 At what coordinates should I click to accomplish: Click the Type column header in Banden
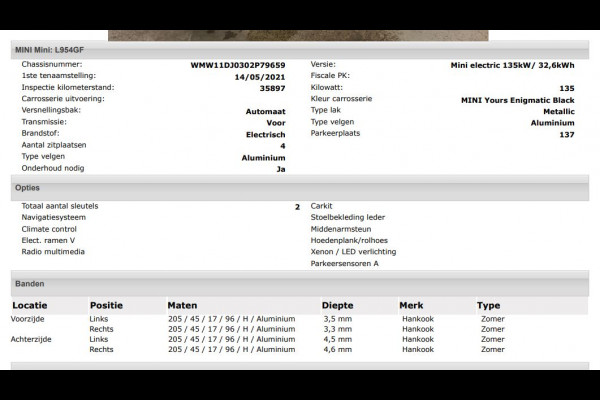(488, 306)
